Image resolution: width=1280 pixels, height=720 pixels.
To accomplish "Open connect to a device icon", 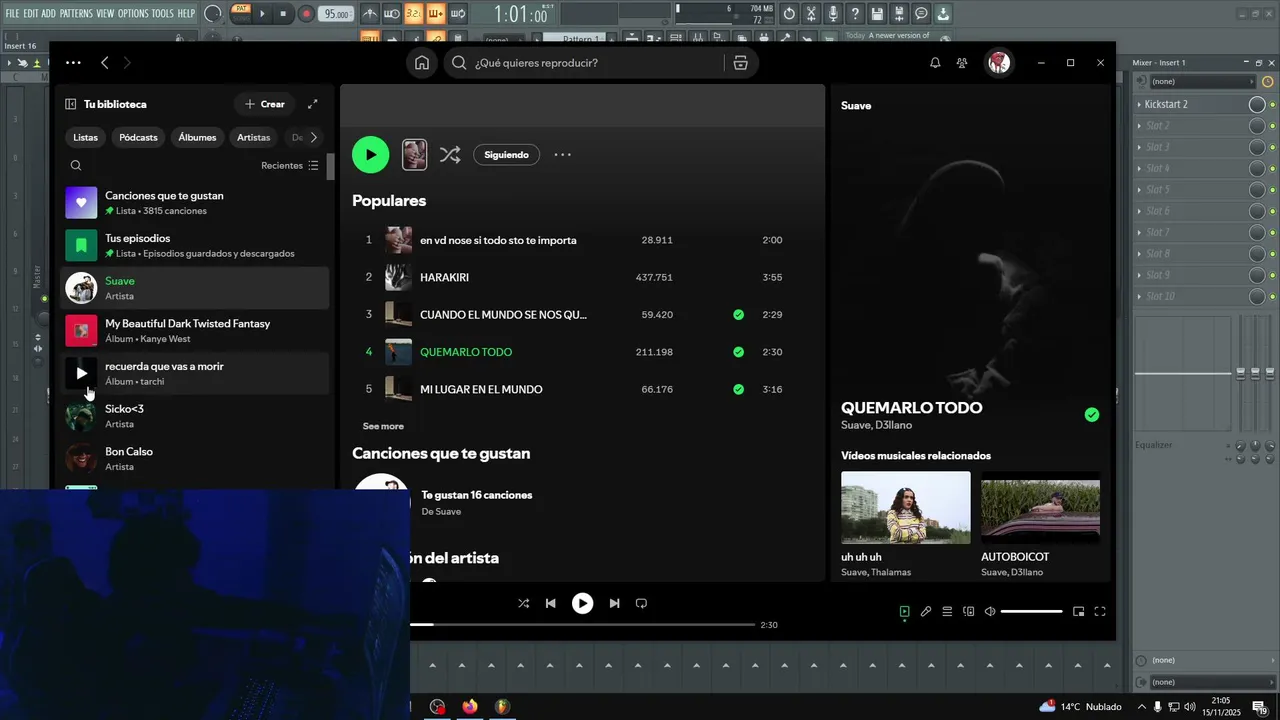I will click(968, 612).
